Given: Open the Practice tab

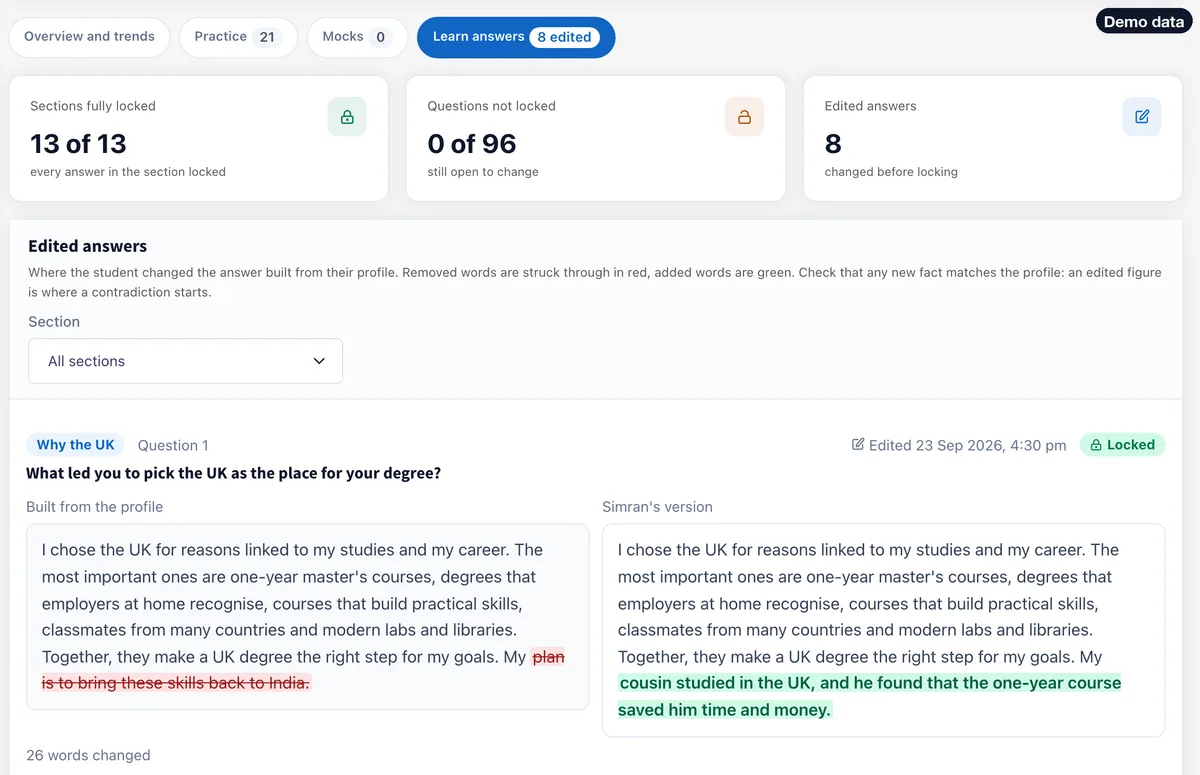Looking at the screenshot, I should point(239,37).
